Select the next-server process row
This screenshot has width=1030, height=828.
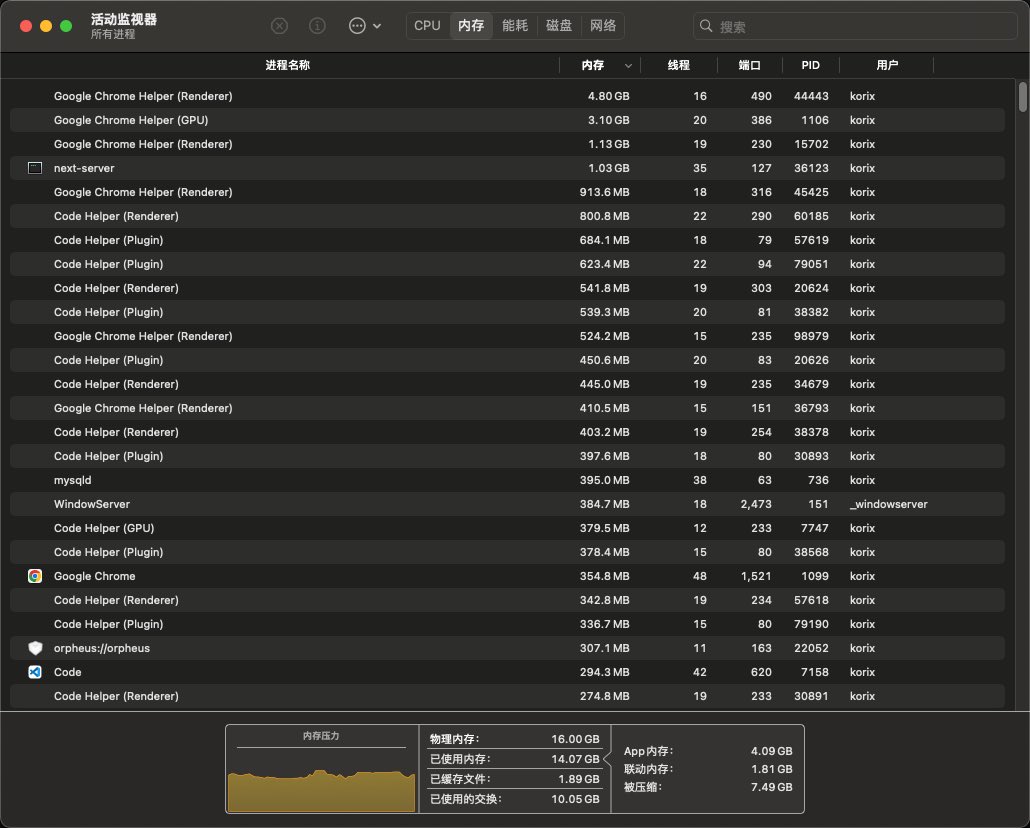[x=507, y=168]
